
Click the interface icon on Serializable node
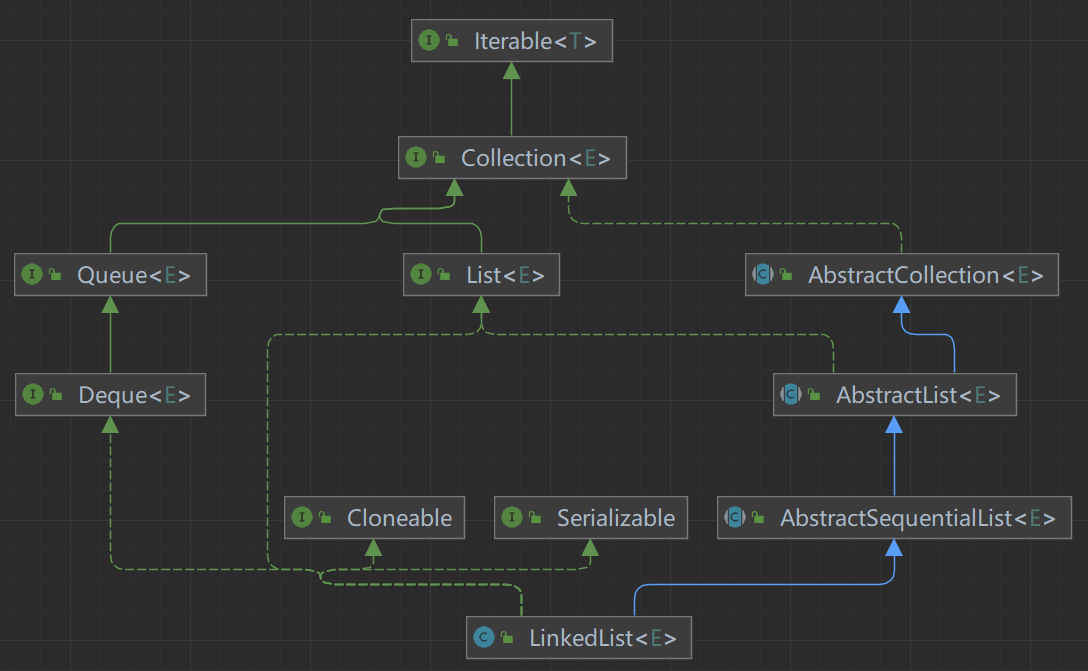point(511,517)
